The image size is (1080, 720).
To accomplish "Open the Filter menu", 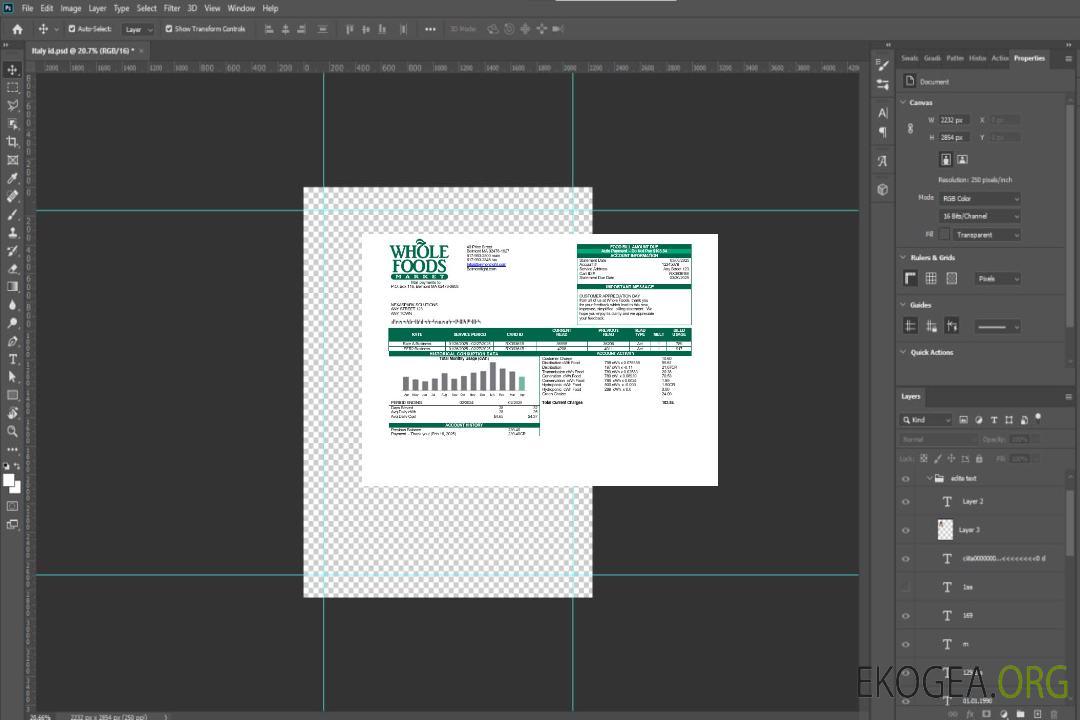I will click(x=172, y=8).
